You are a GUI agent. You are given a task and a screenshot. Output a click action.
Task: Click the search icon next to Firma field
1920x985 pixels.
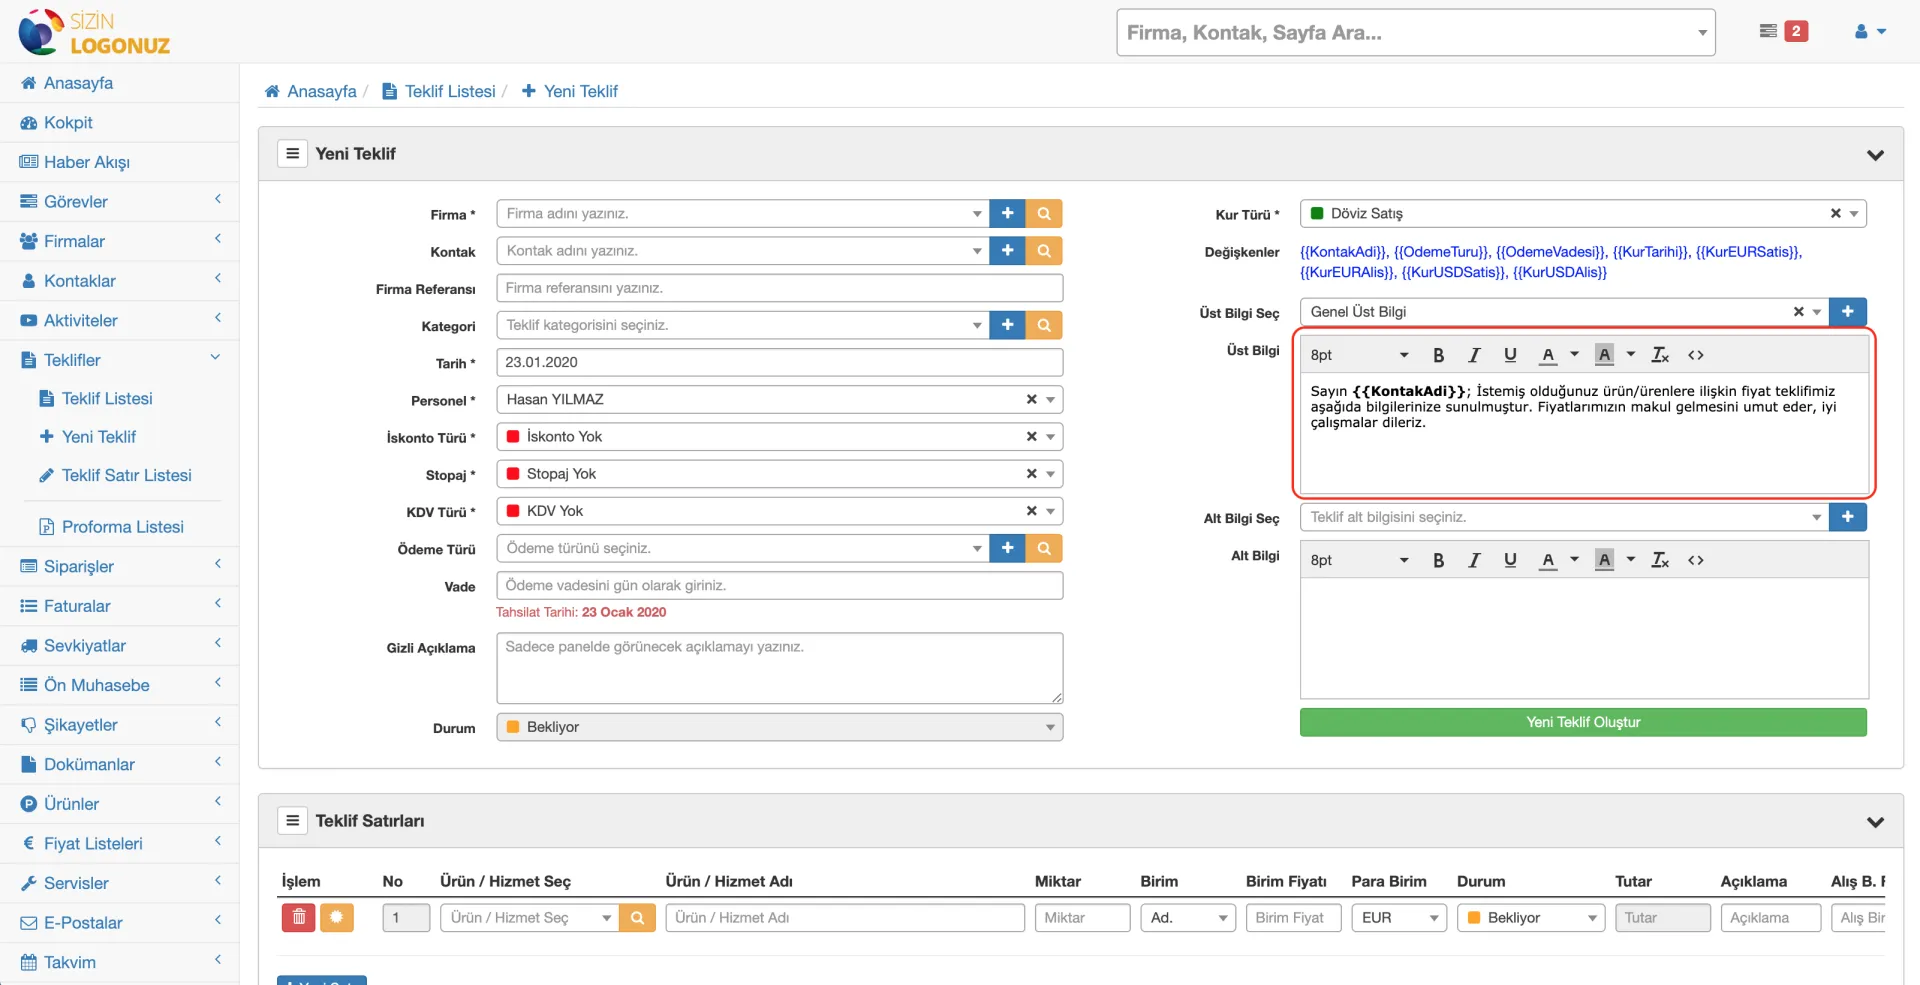1044,213
